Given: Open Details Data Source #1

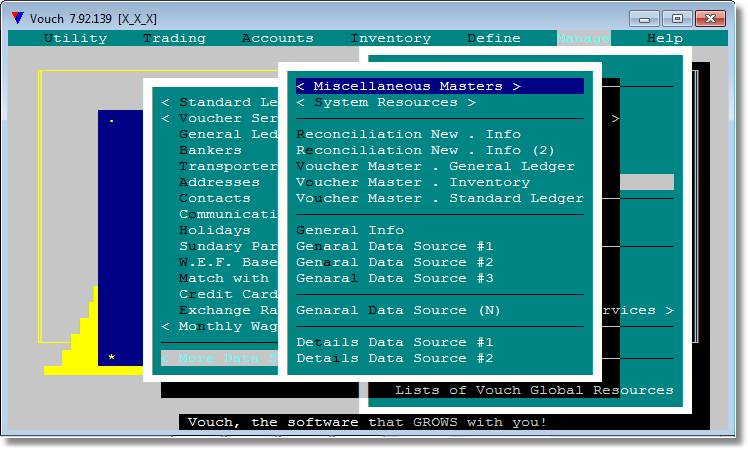Looking at the screenshot, I should 395,342.
